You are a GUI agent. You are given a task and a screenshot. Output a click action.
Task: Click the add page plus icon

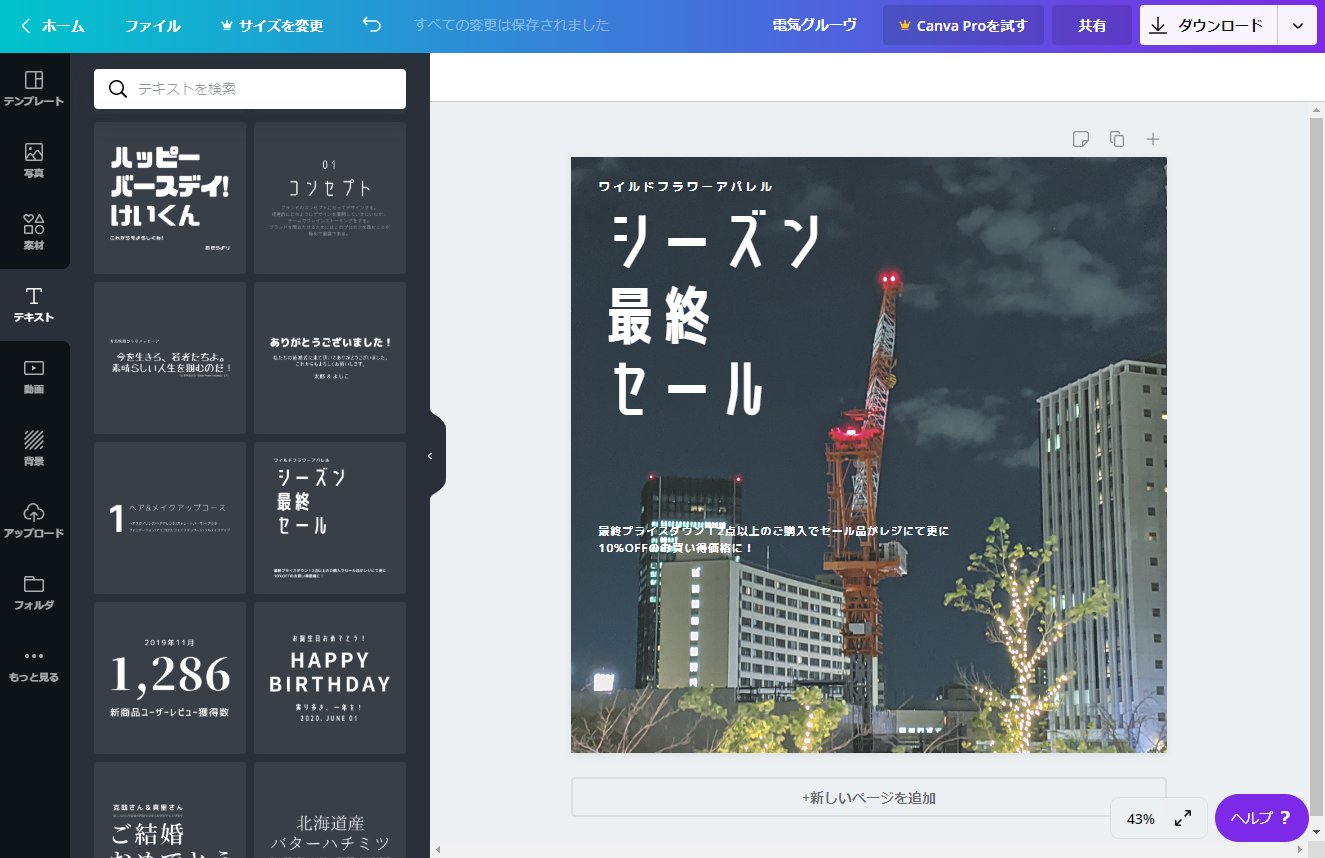tap(1153, 139)
